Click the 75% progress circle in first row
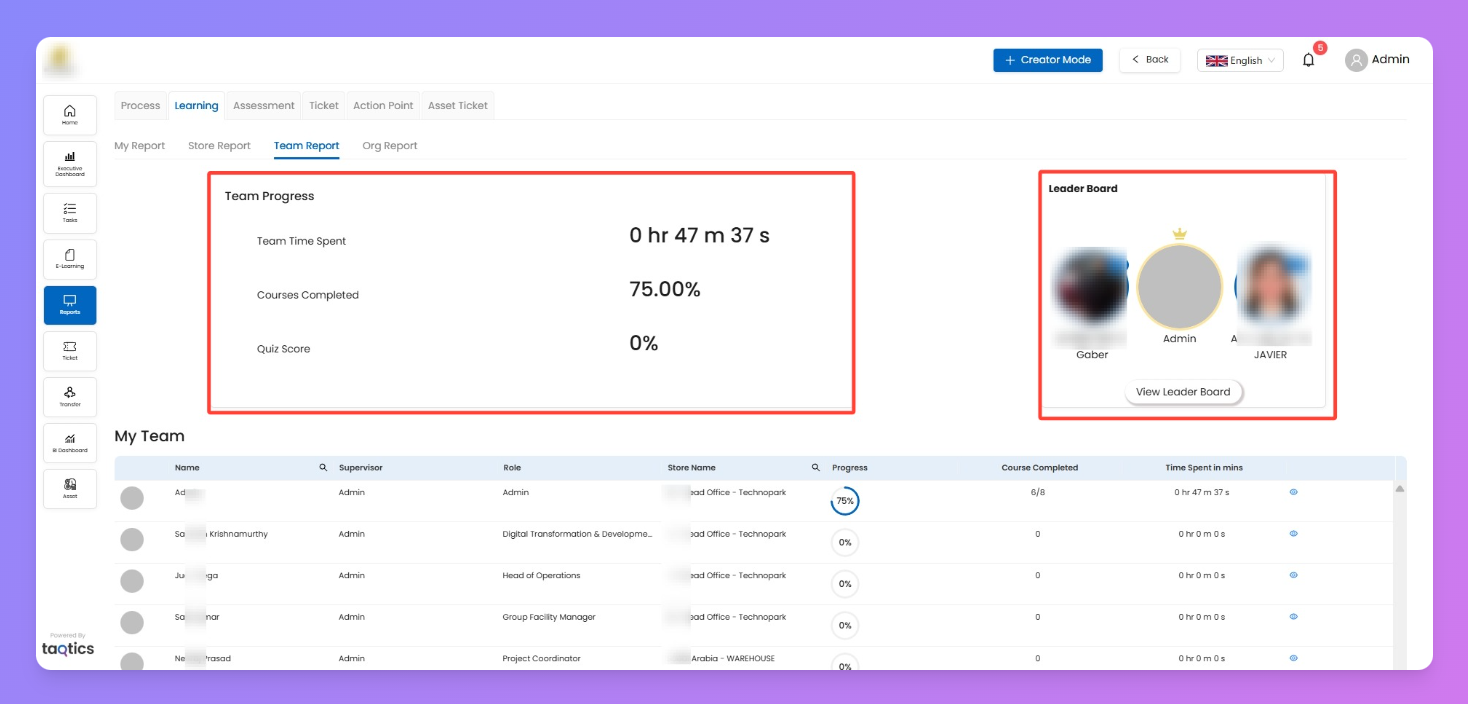Screen dimensions: 1468x704 pyautogui.click(x=845, y=501)
